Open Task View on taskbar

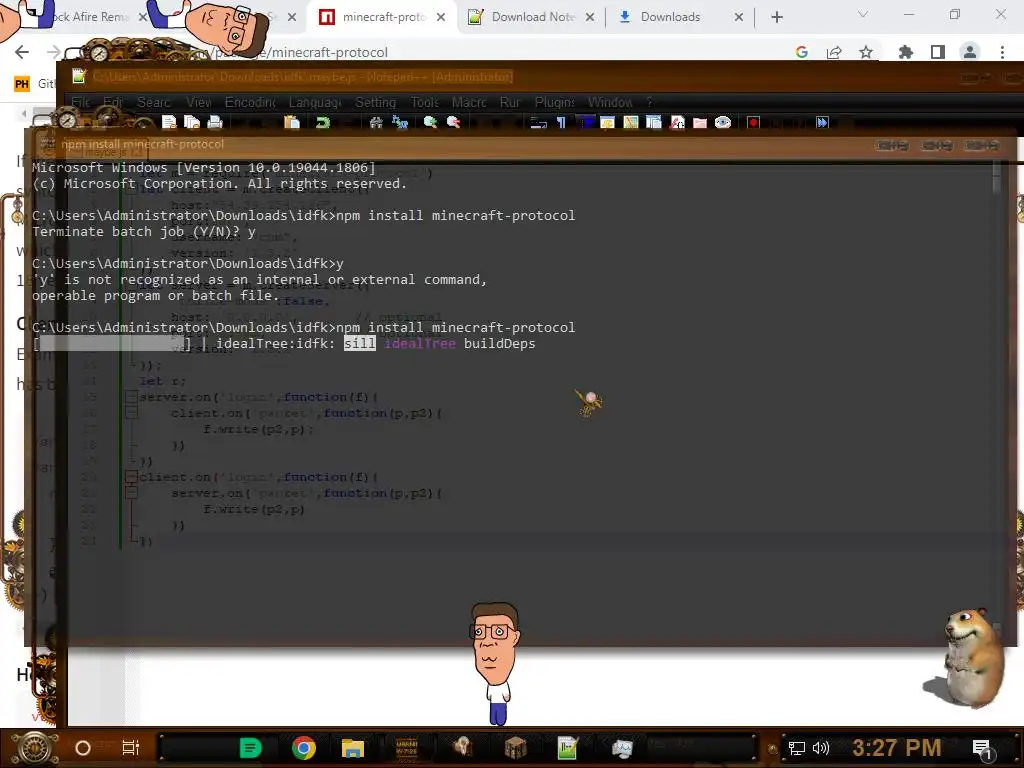131,748
